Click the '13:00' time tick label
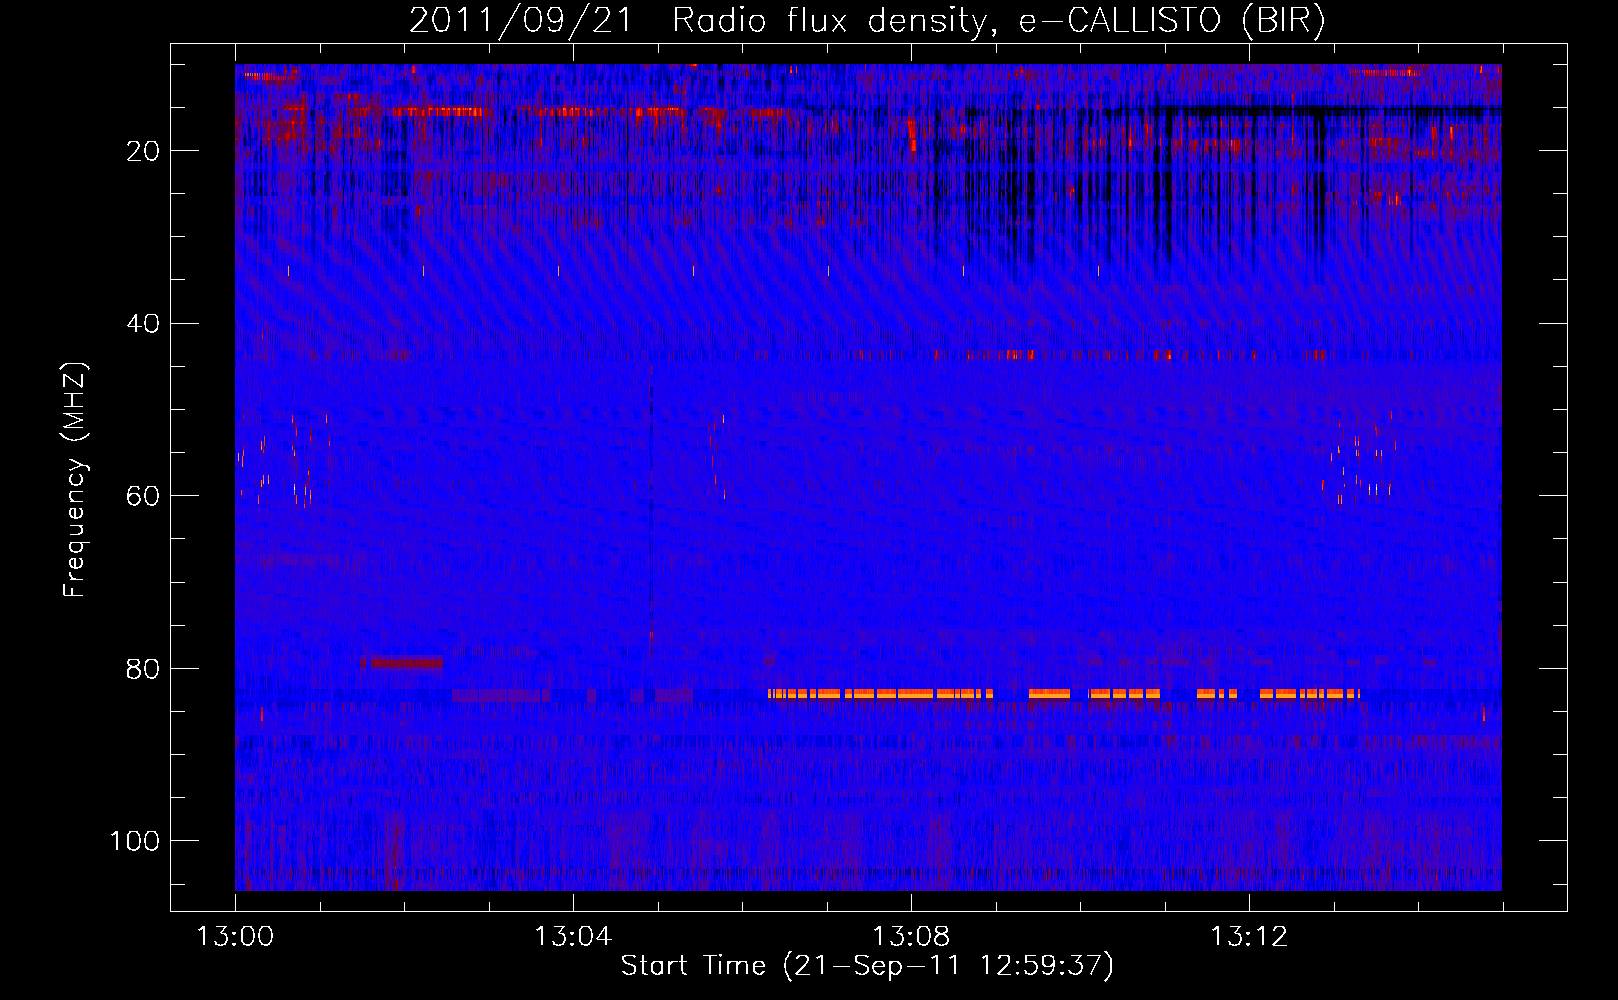This screenshot has width=1618, height=1000. tap(235, 937)
